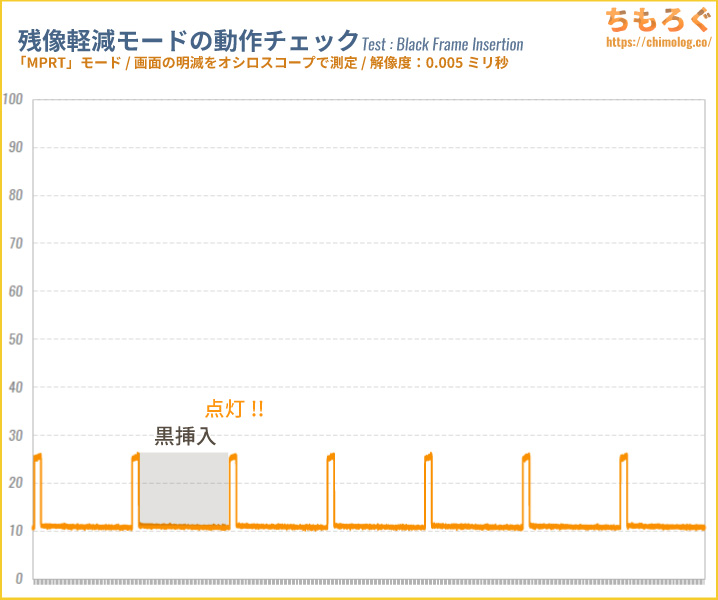Click the ちもろぐ logo
The height and width of the screenshot is (600, 718).
pyautogui.click(x=658, y=21)
